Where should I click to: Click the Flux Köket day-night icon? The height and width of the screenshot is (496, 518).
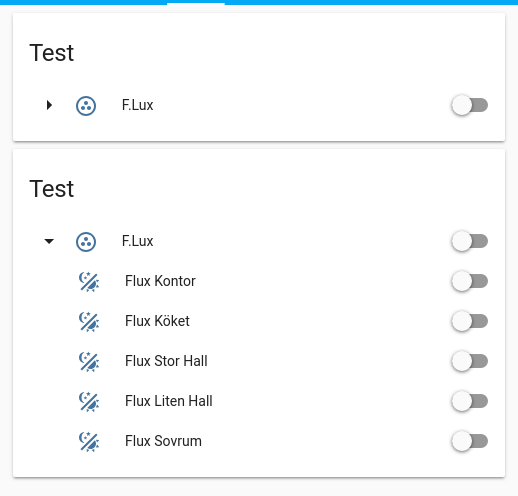tap(89, 322)
